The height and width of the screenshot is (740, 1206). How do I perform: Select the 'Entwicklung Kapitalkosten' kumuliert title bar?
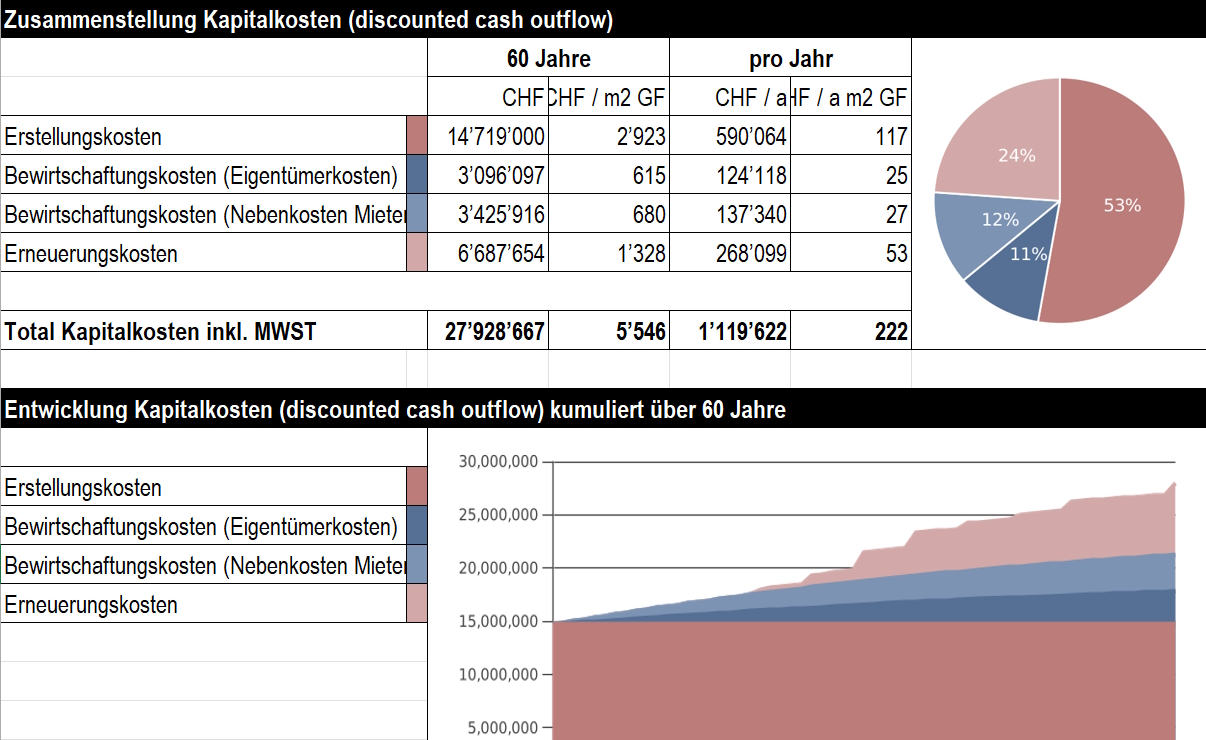click(x=603, y=410)
